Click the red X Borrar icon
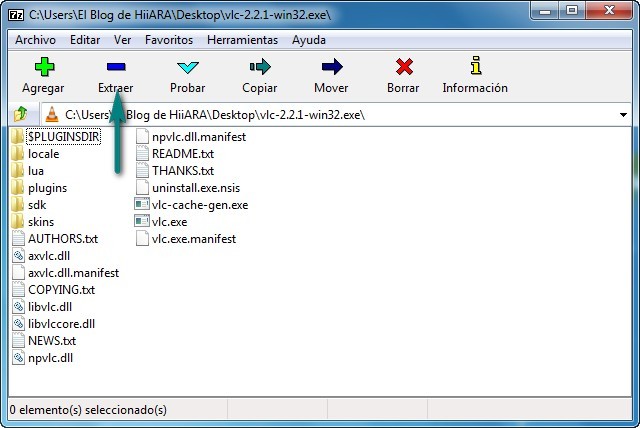This screenshot has height=428, width=640. coord(404,67)
